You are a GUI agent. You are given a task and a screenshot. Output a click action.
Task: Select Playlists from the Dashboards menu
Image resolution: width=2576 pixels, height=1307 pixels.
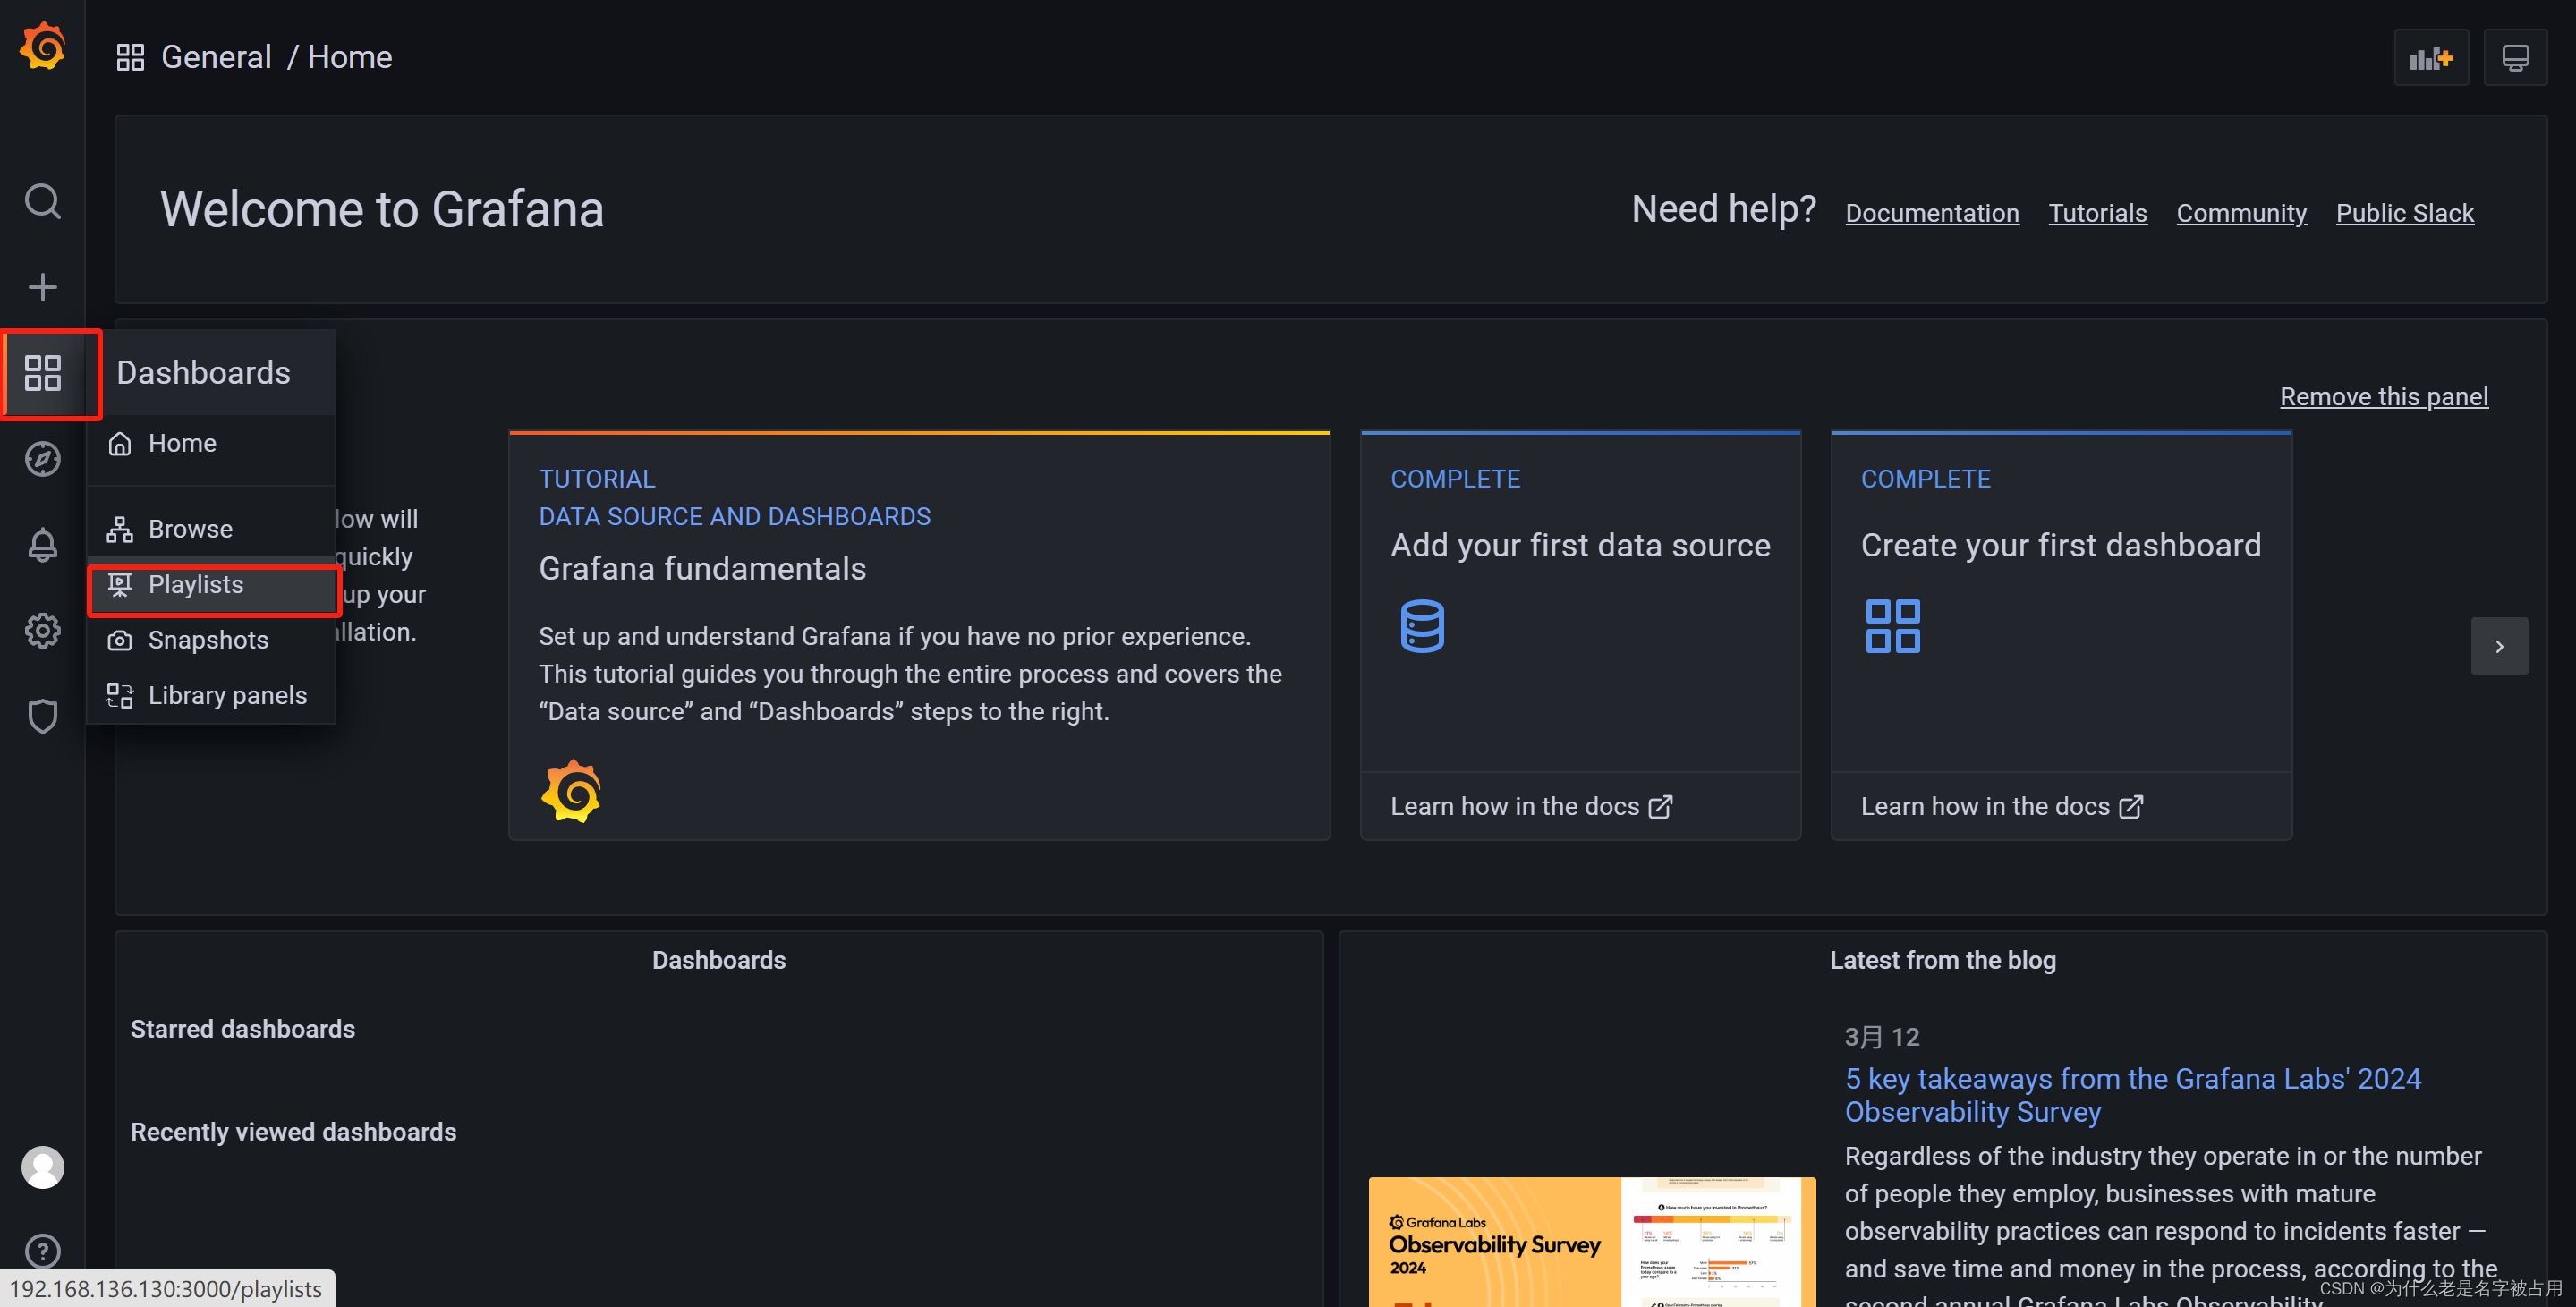coord(211,585)
